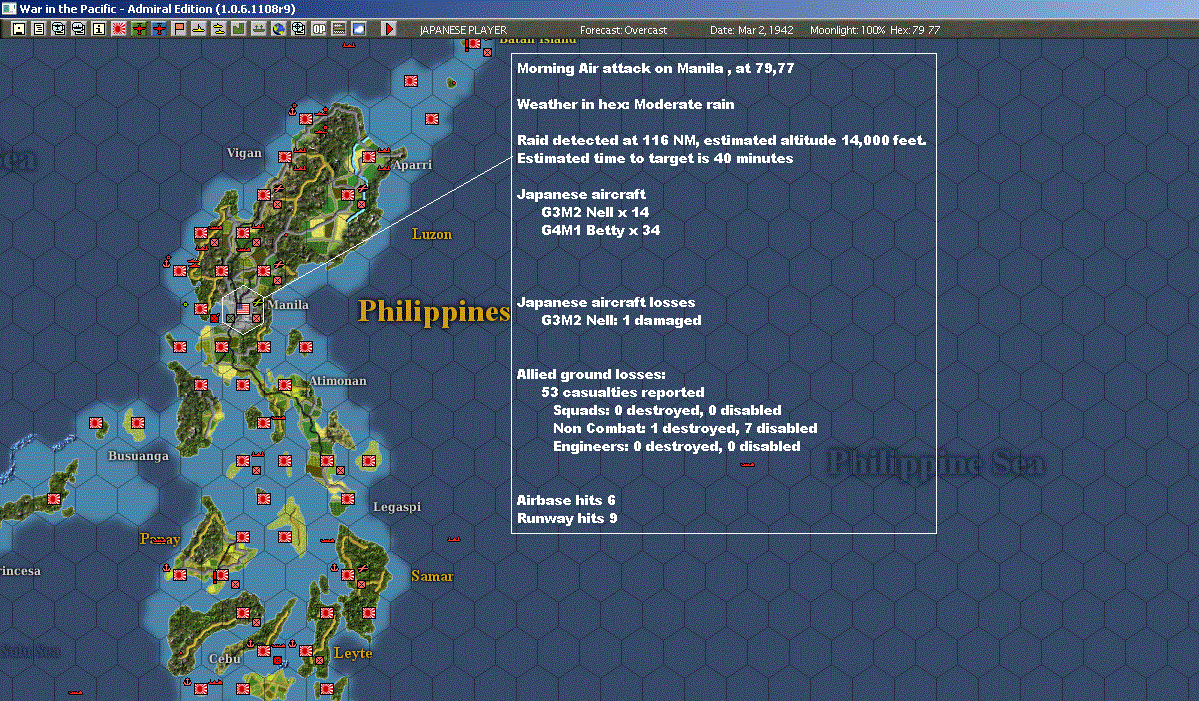Image resolution: width=1199 pixels, height=701 pixels.
Task: Click the crosshair target toolbar icon
Action: click(x=298, y=29)
